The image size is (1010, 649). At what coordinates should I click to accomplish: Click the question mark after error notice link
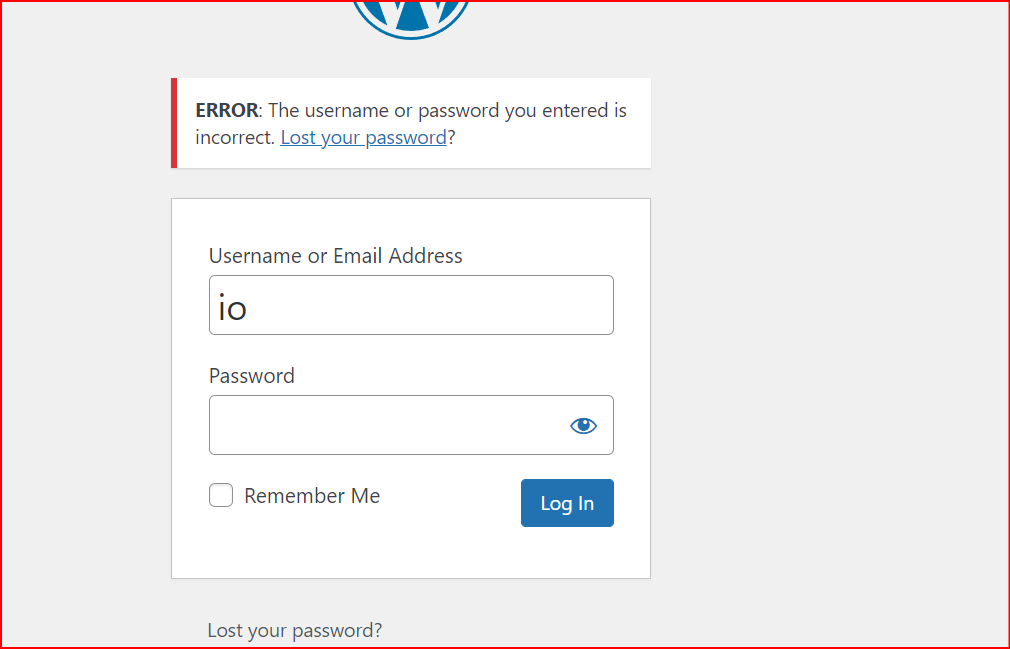click(x=451, y=137)
